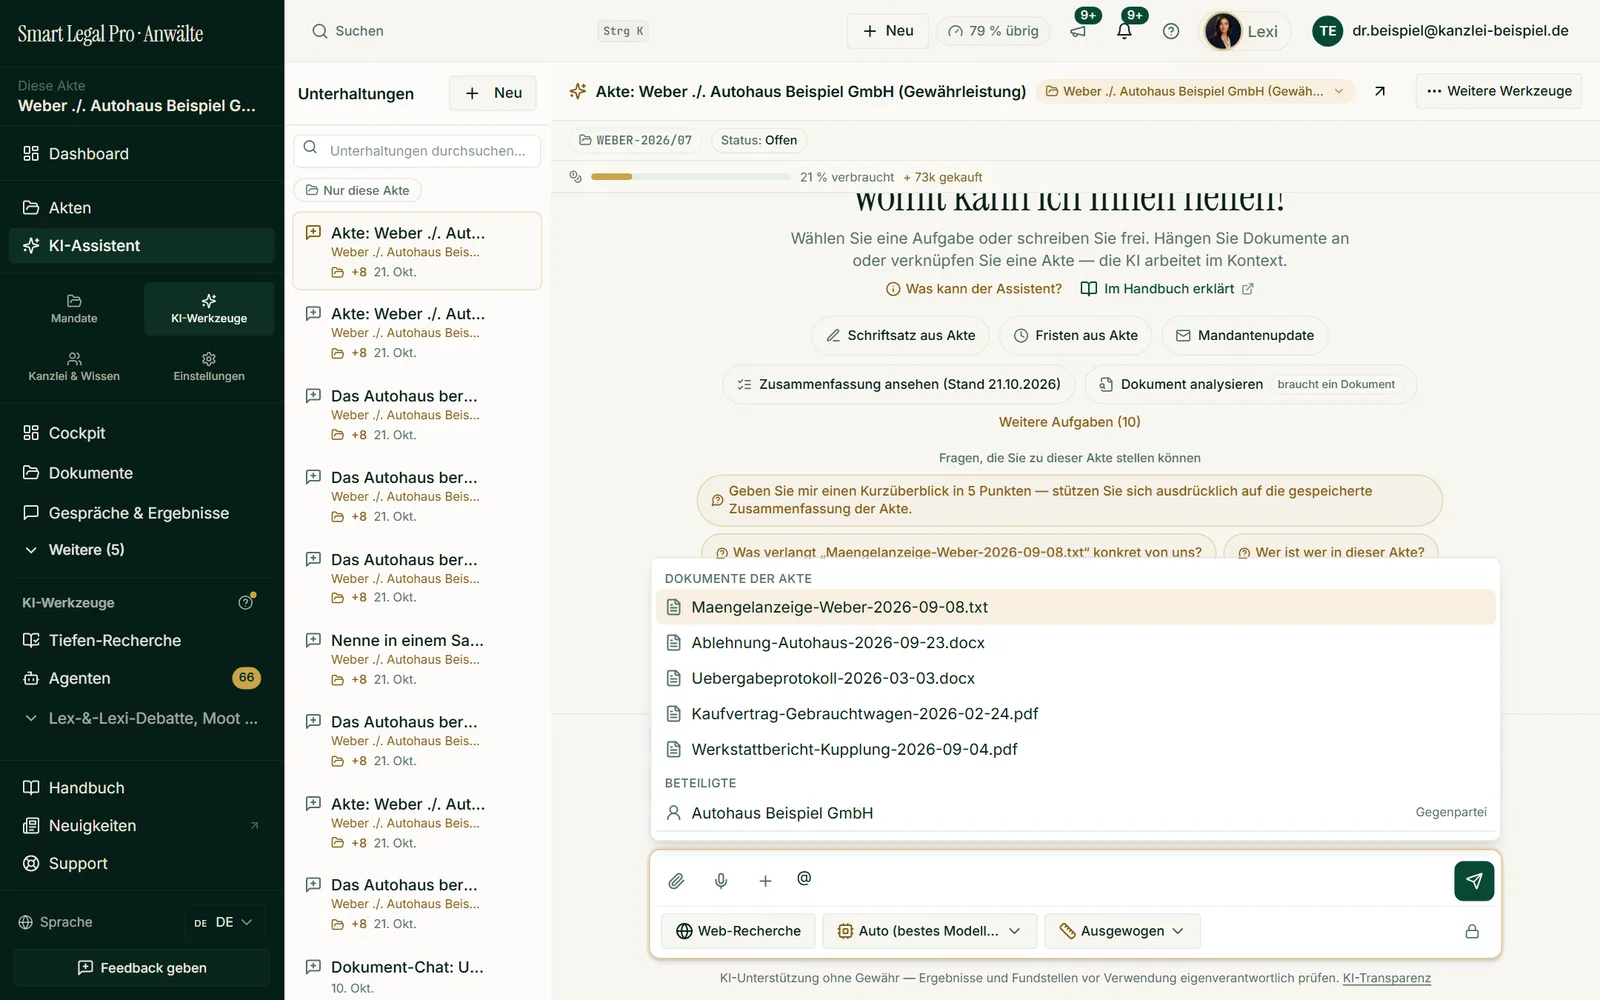Select Maengelanzeige-Weber-2026-09-08.txt document

point(1075,607)
